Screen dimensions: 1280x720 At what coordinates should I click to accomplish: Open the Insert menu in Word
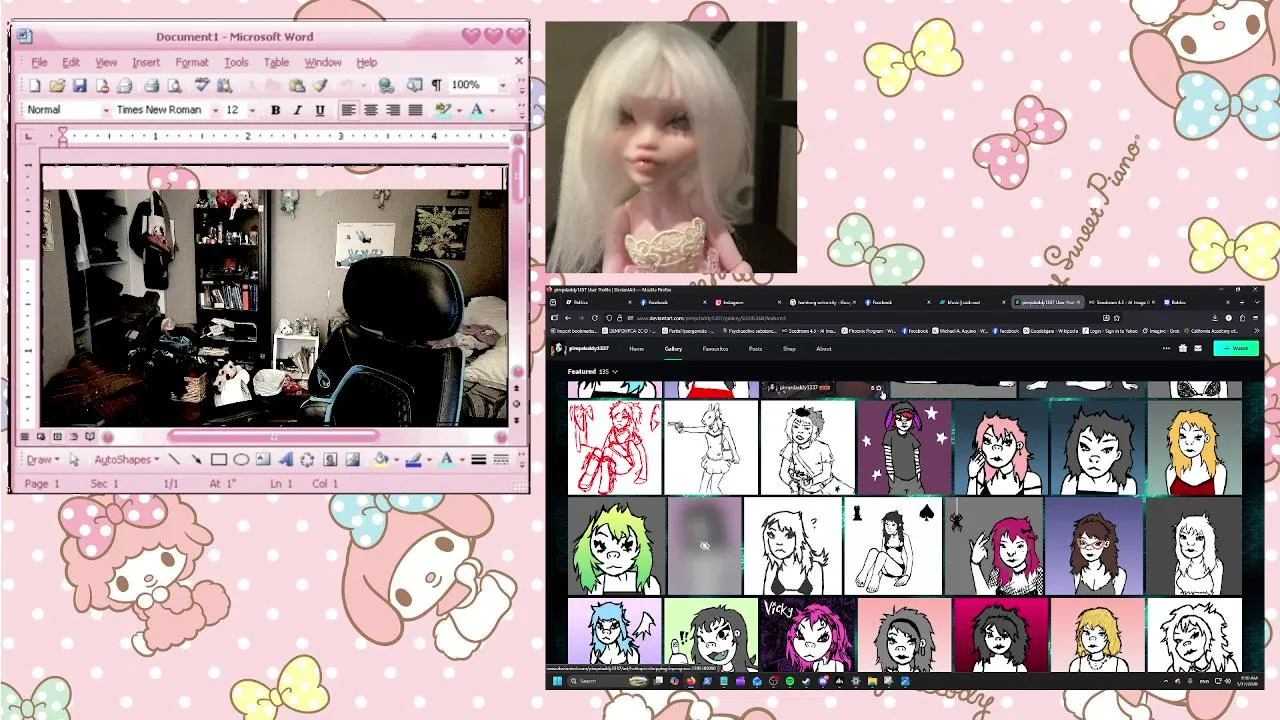(x=146, y=62)
